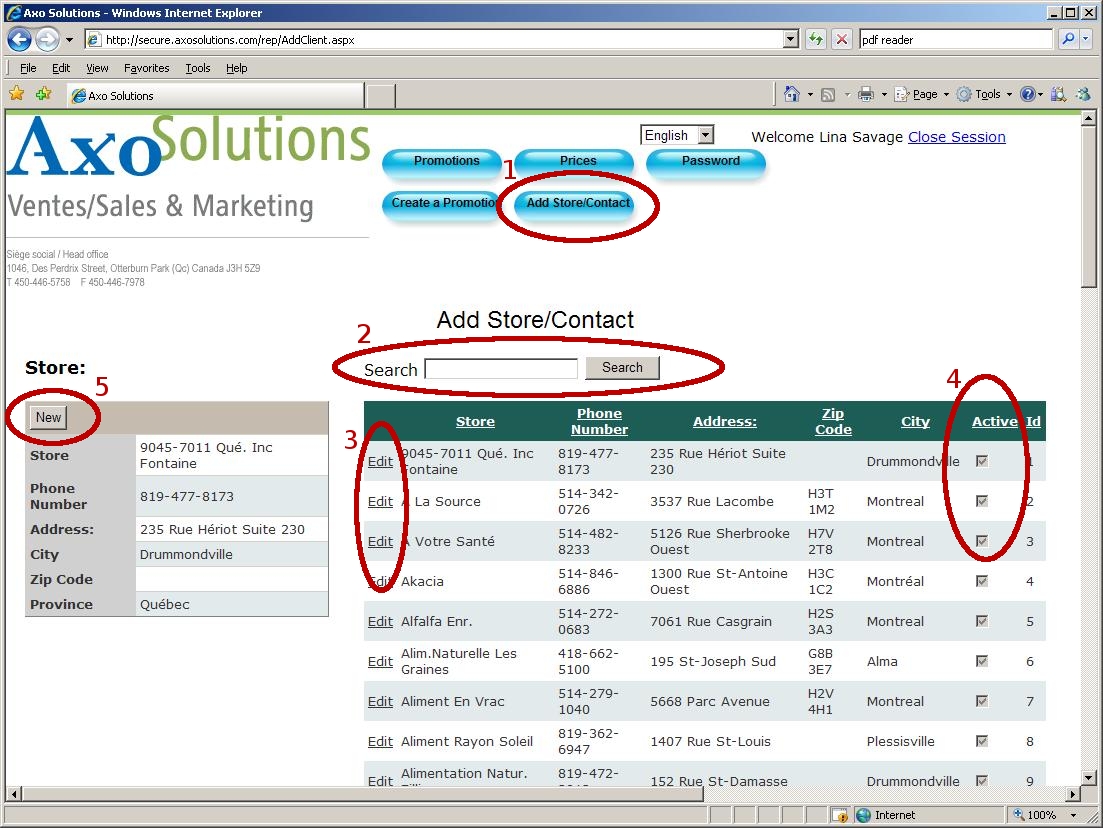The height and width of the screenshot is (828, 1103).
Task: Open the Favorites Center star icon
Action: [17, 94]
